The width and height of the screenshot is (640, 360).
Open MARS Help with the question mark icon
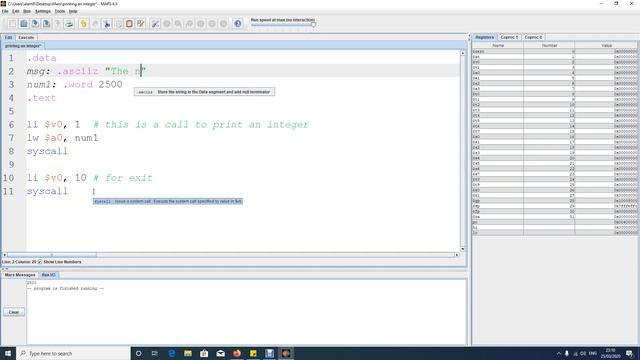238,24
